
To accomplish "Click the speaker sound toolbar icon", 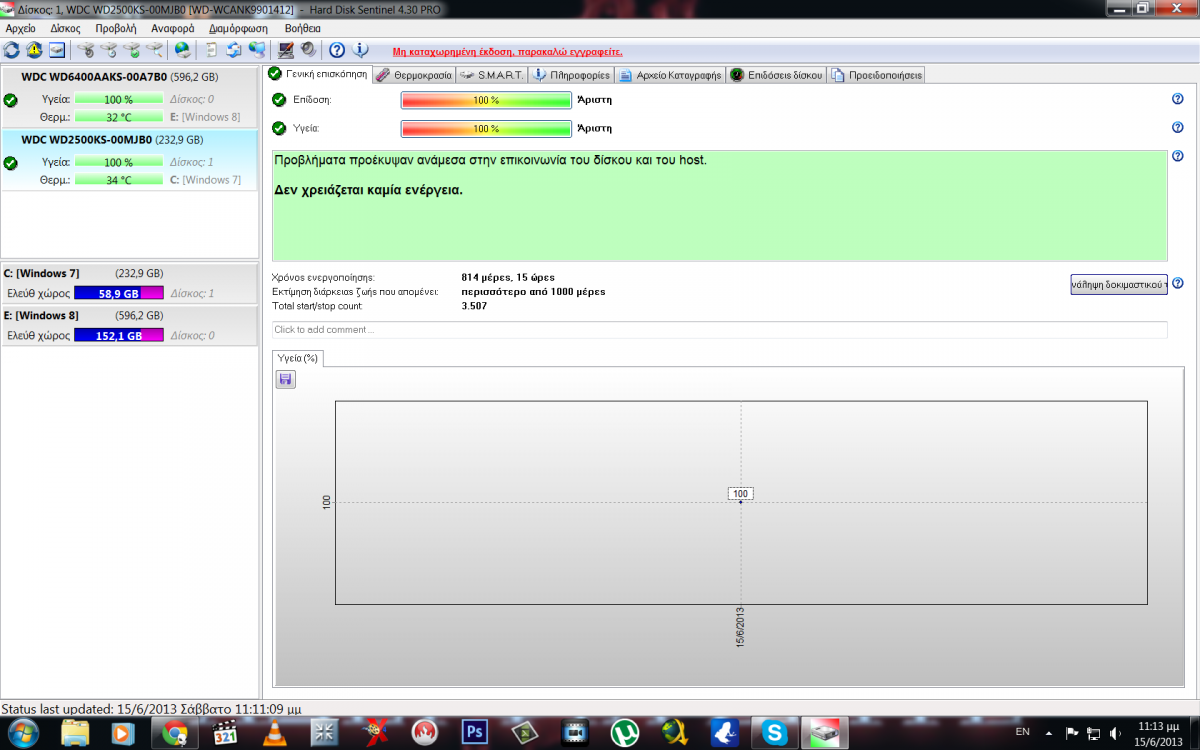I will pos(308,49).
